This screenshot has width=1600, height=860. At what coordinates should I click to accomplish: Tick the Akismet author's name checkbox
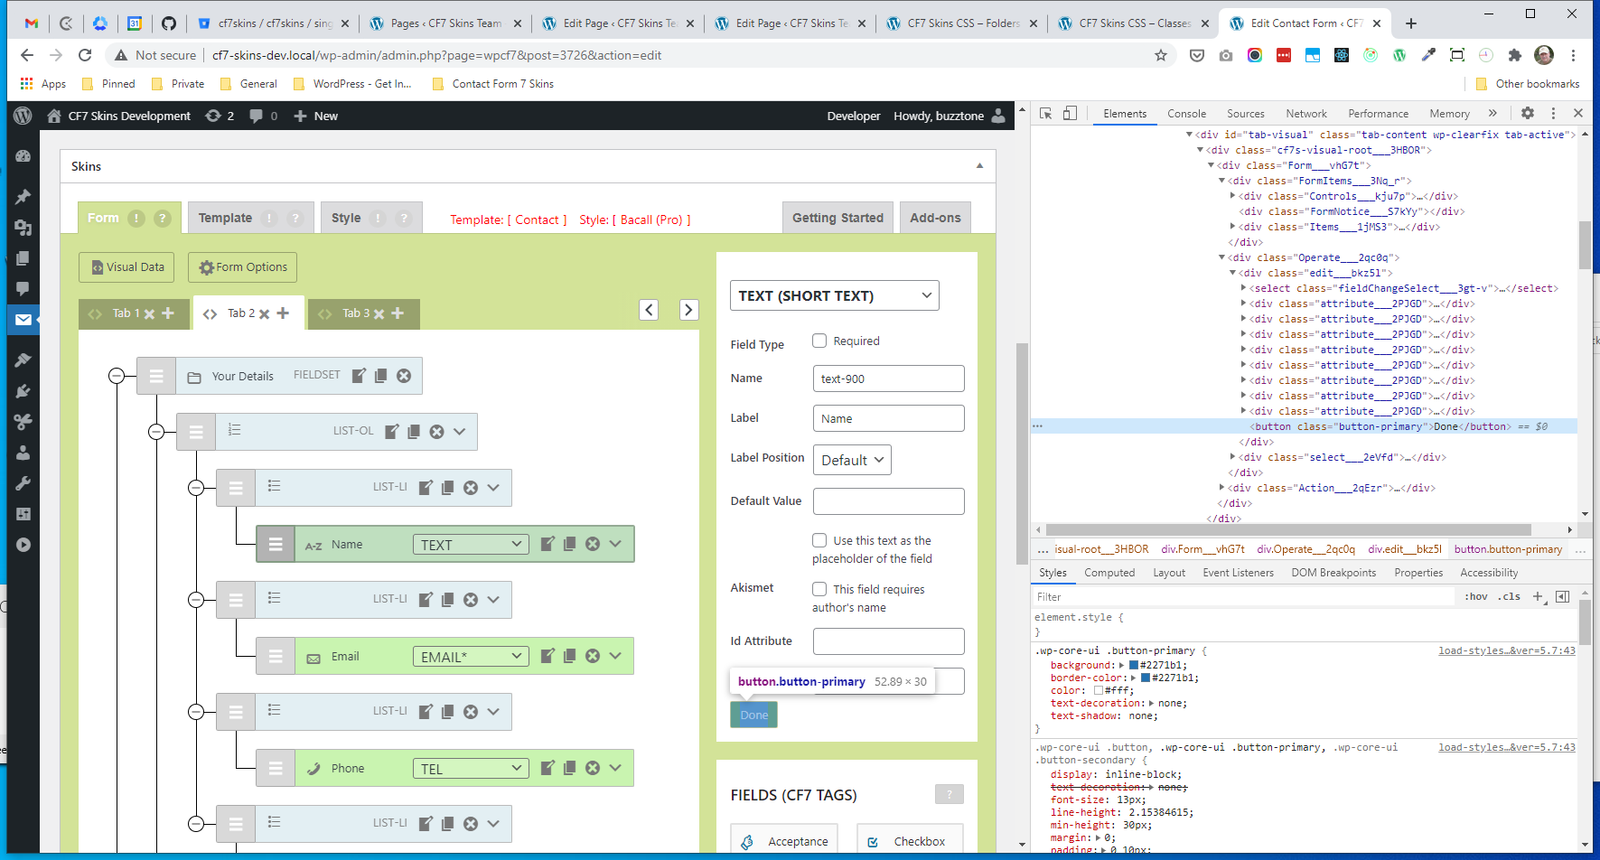pos(819,589)
